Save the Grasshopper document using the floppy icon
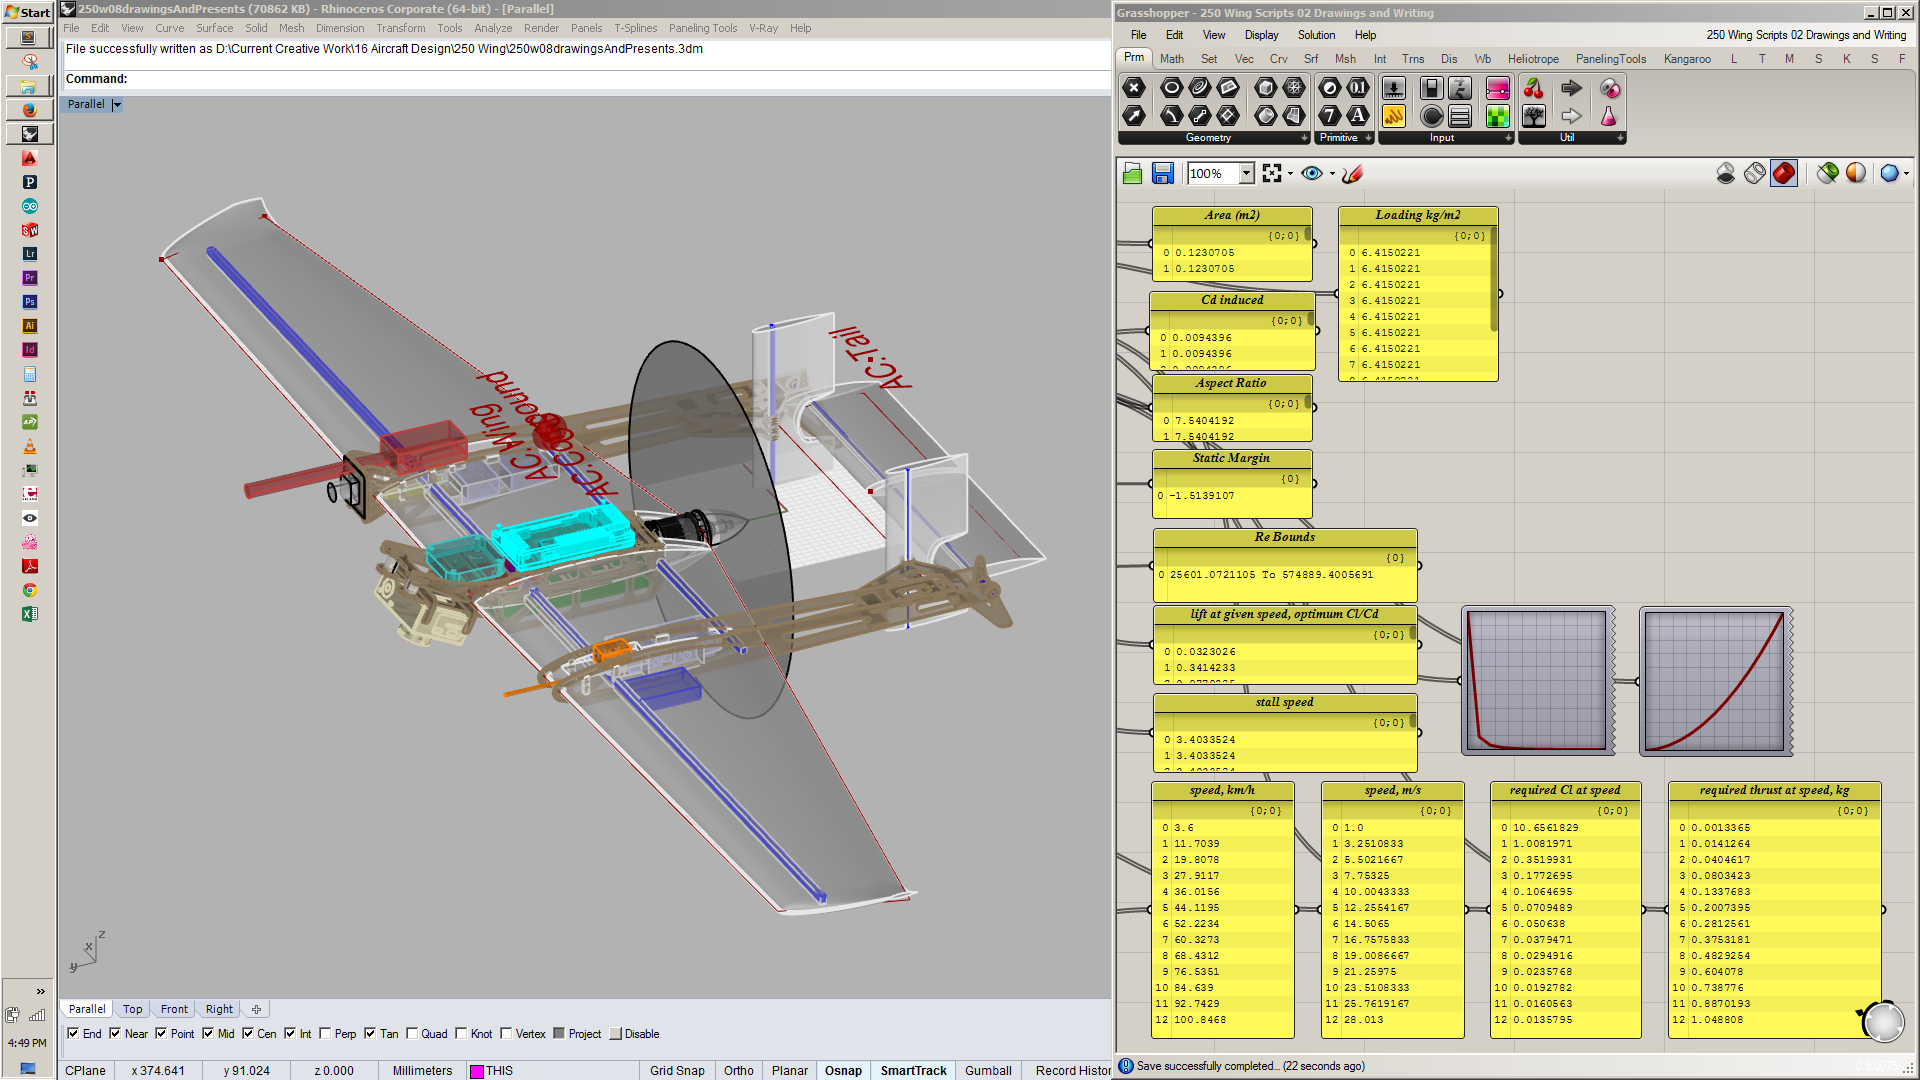Screen dimensions: 1920x1080 click(x=1162, y=174)
